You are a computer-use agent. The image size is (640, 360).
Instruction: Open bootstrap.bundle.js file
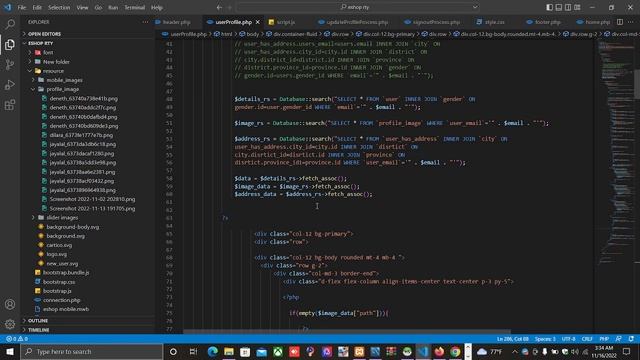(66, 273)
